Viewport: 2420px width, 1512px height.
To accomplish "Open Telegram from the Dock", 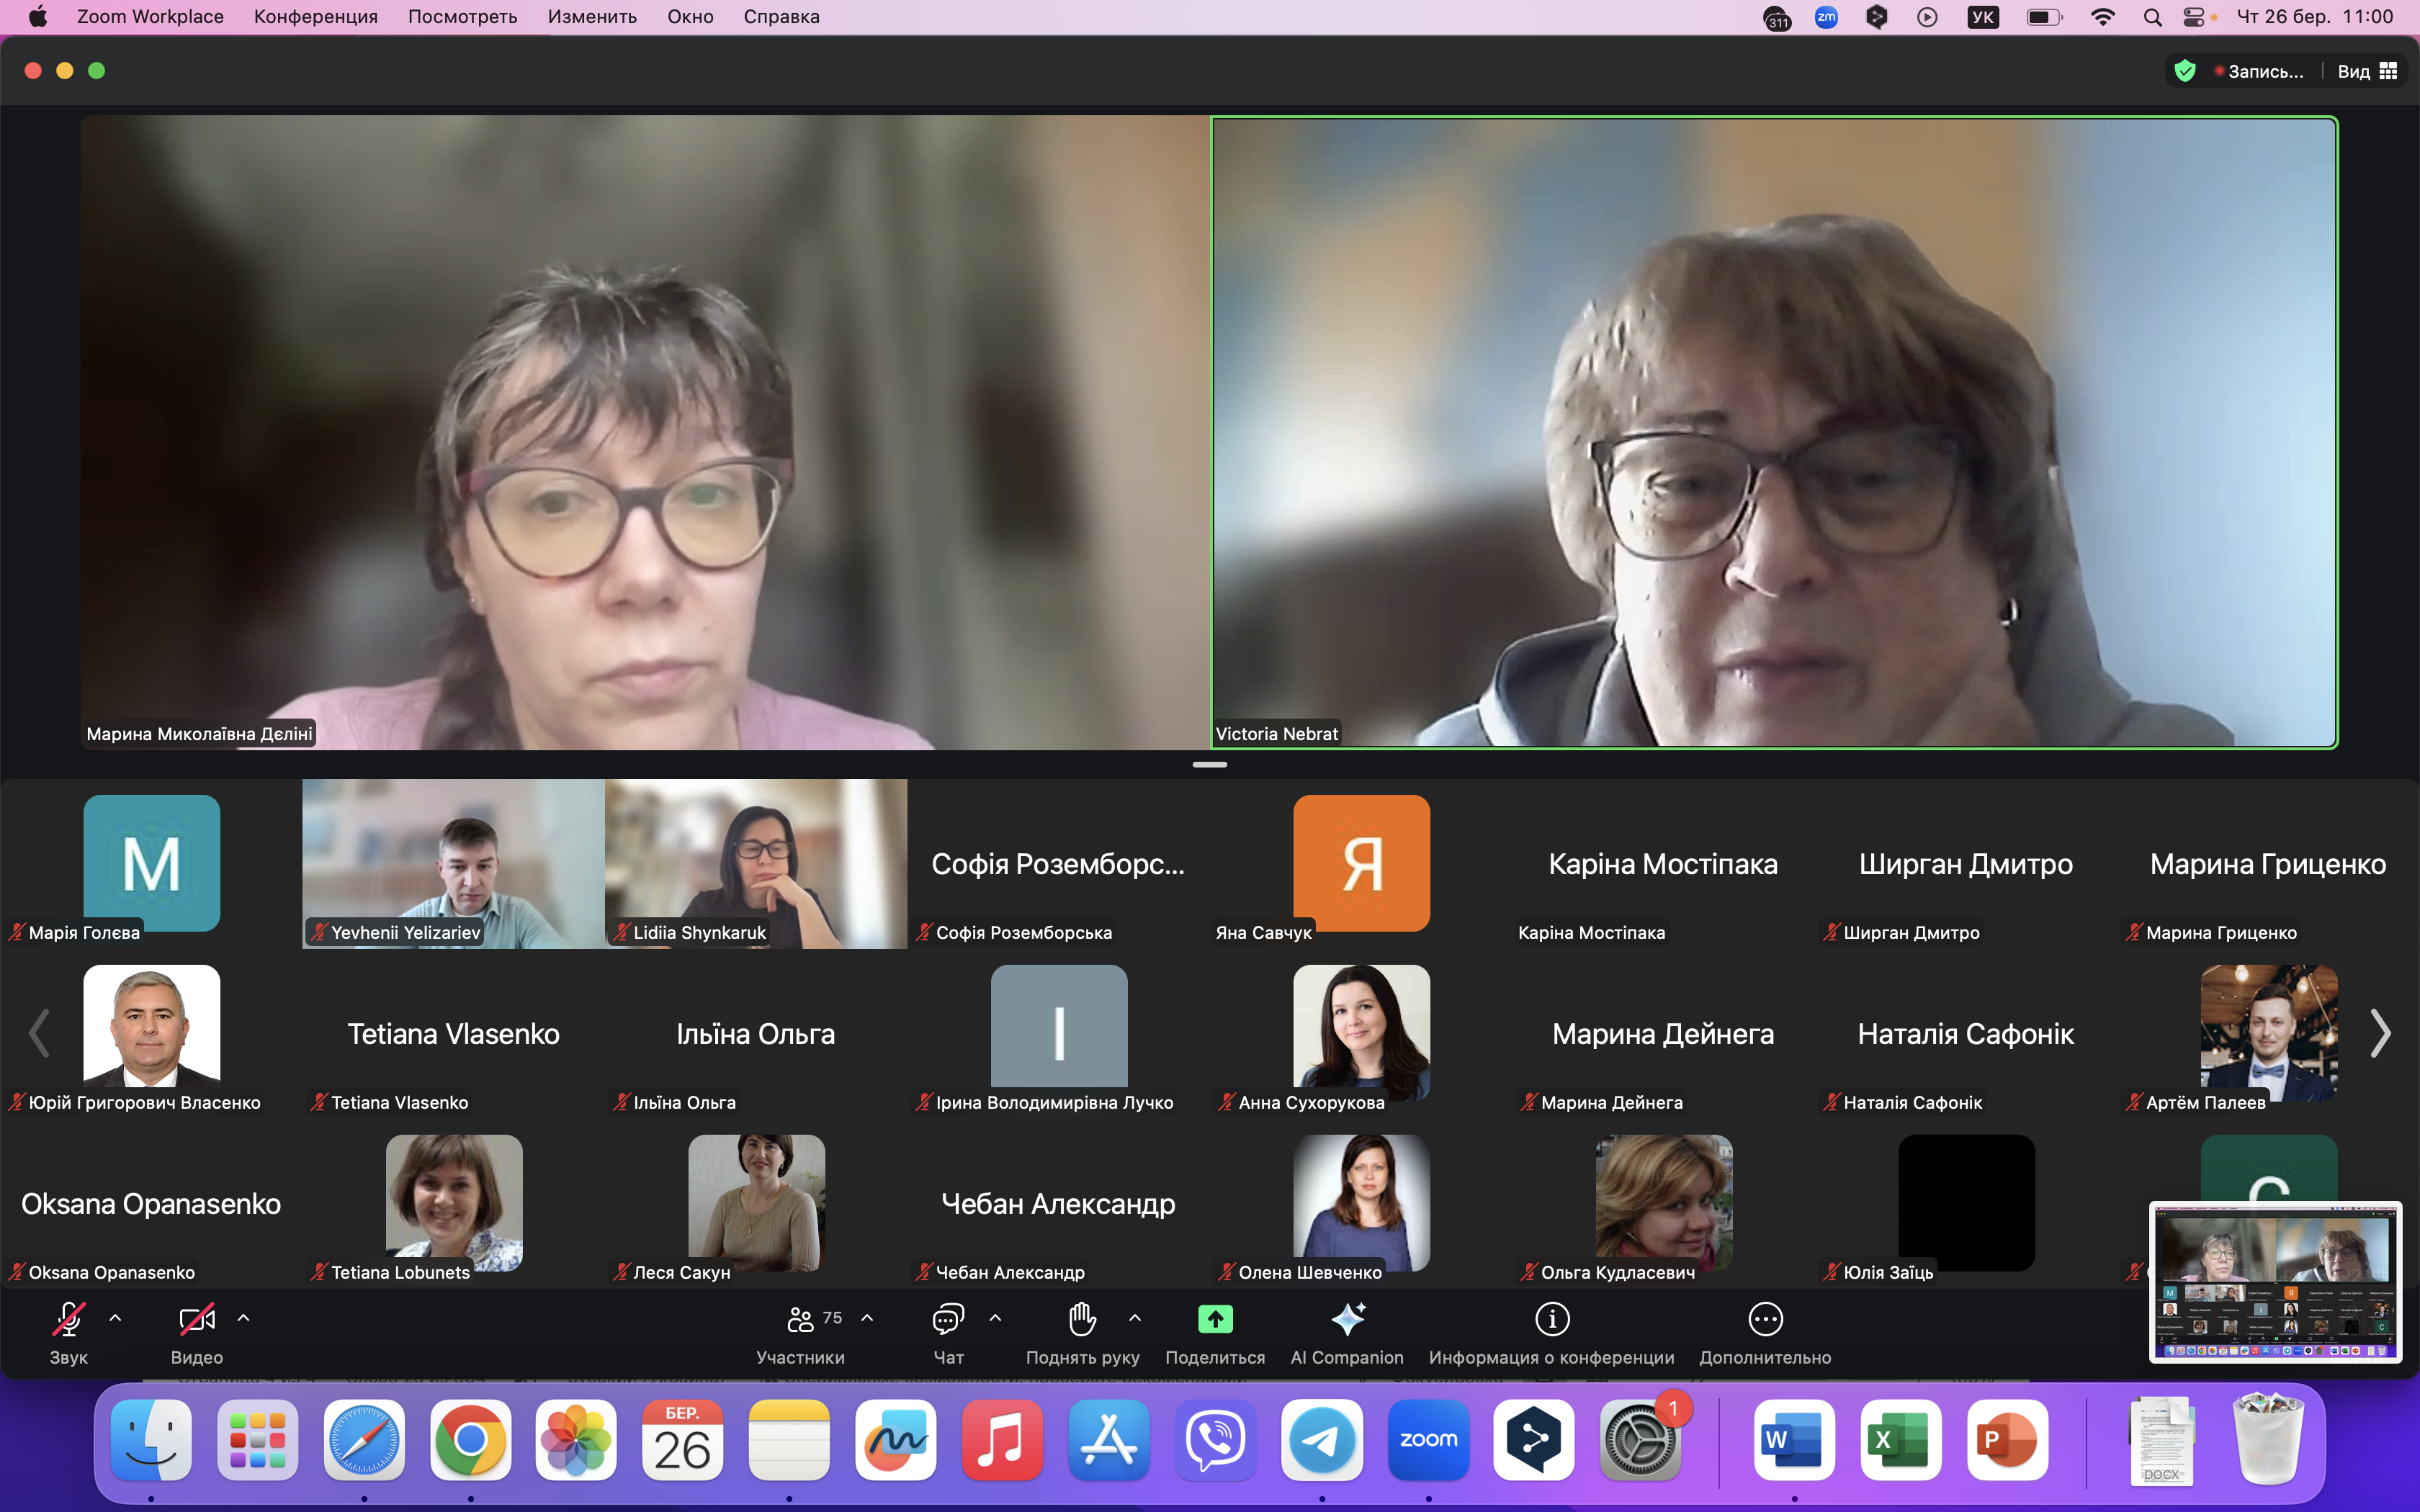I will coord(1322,1440).
